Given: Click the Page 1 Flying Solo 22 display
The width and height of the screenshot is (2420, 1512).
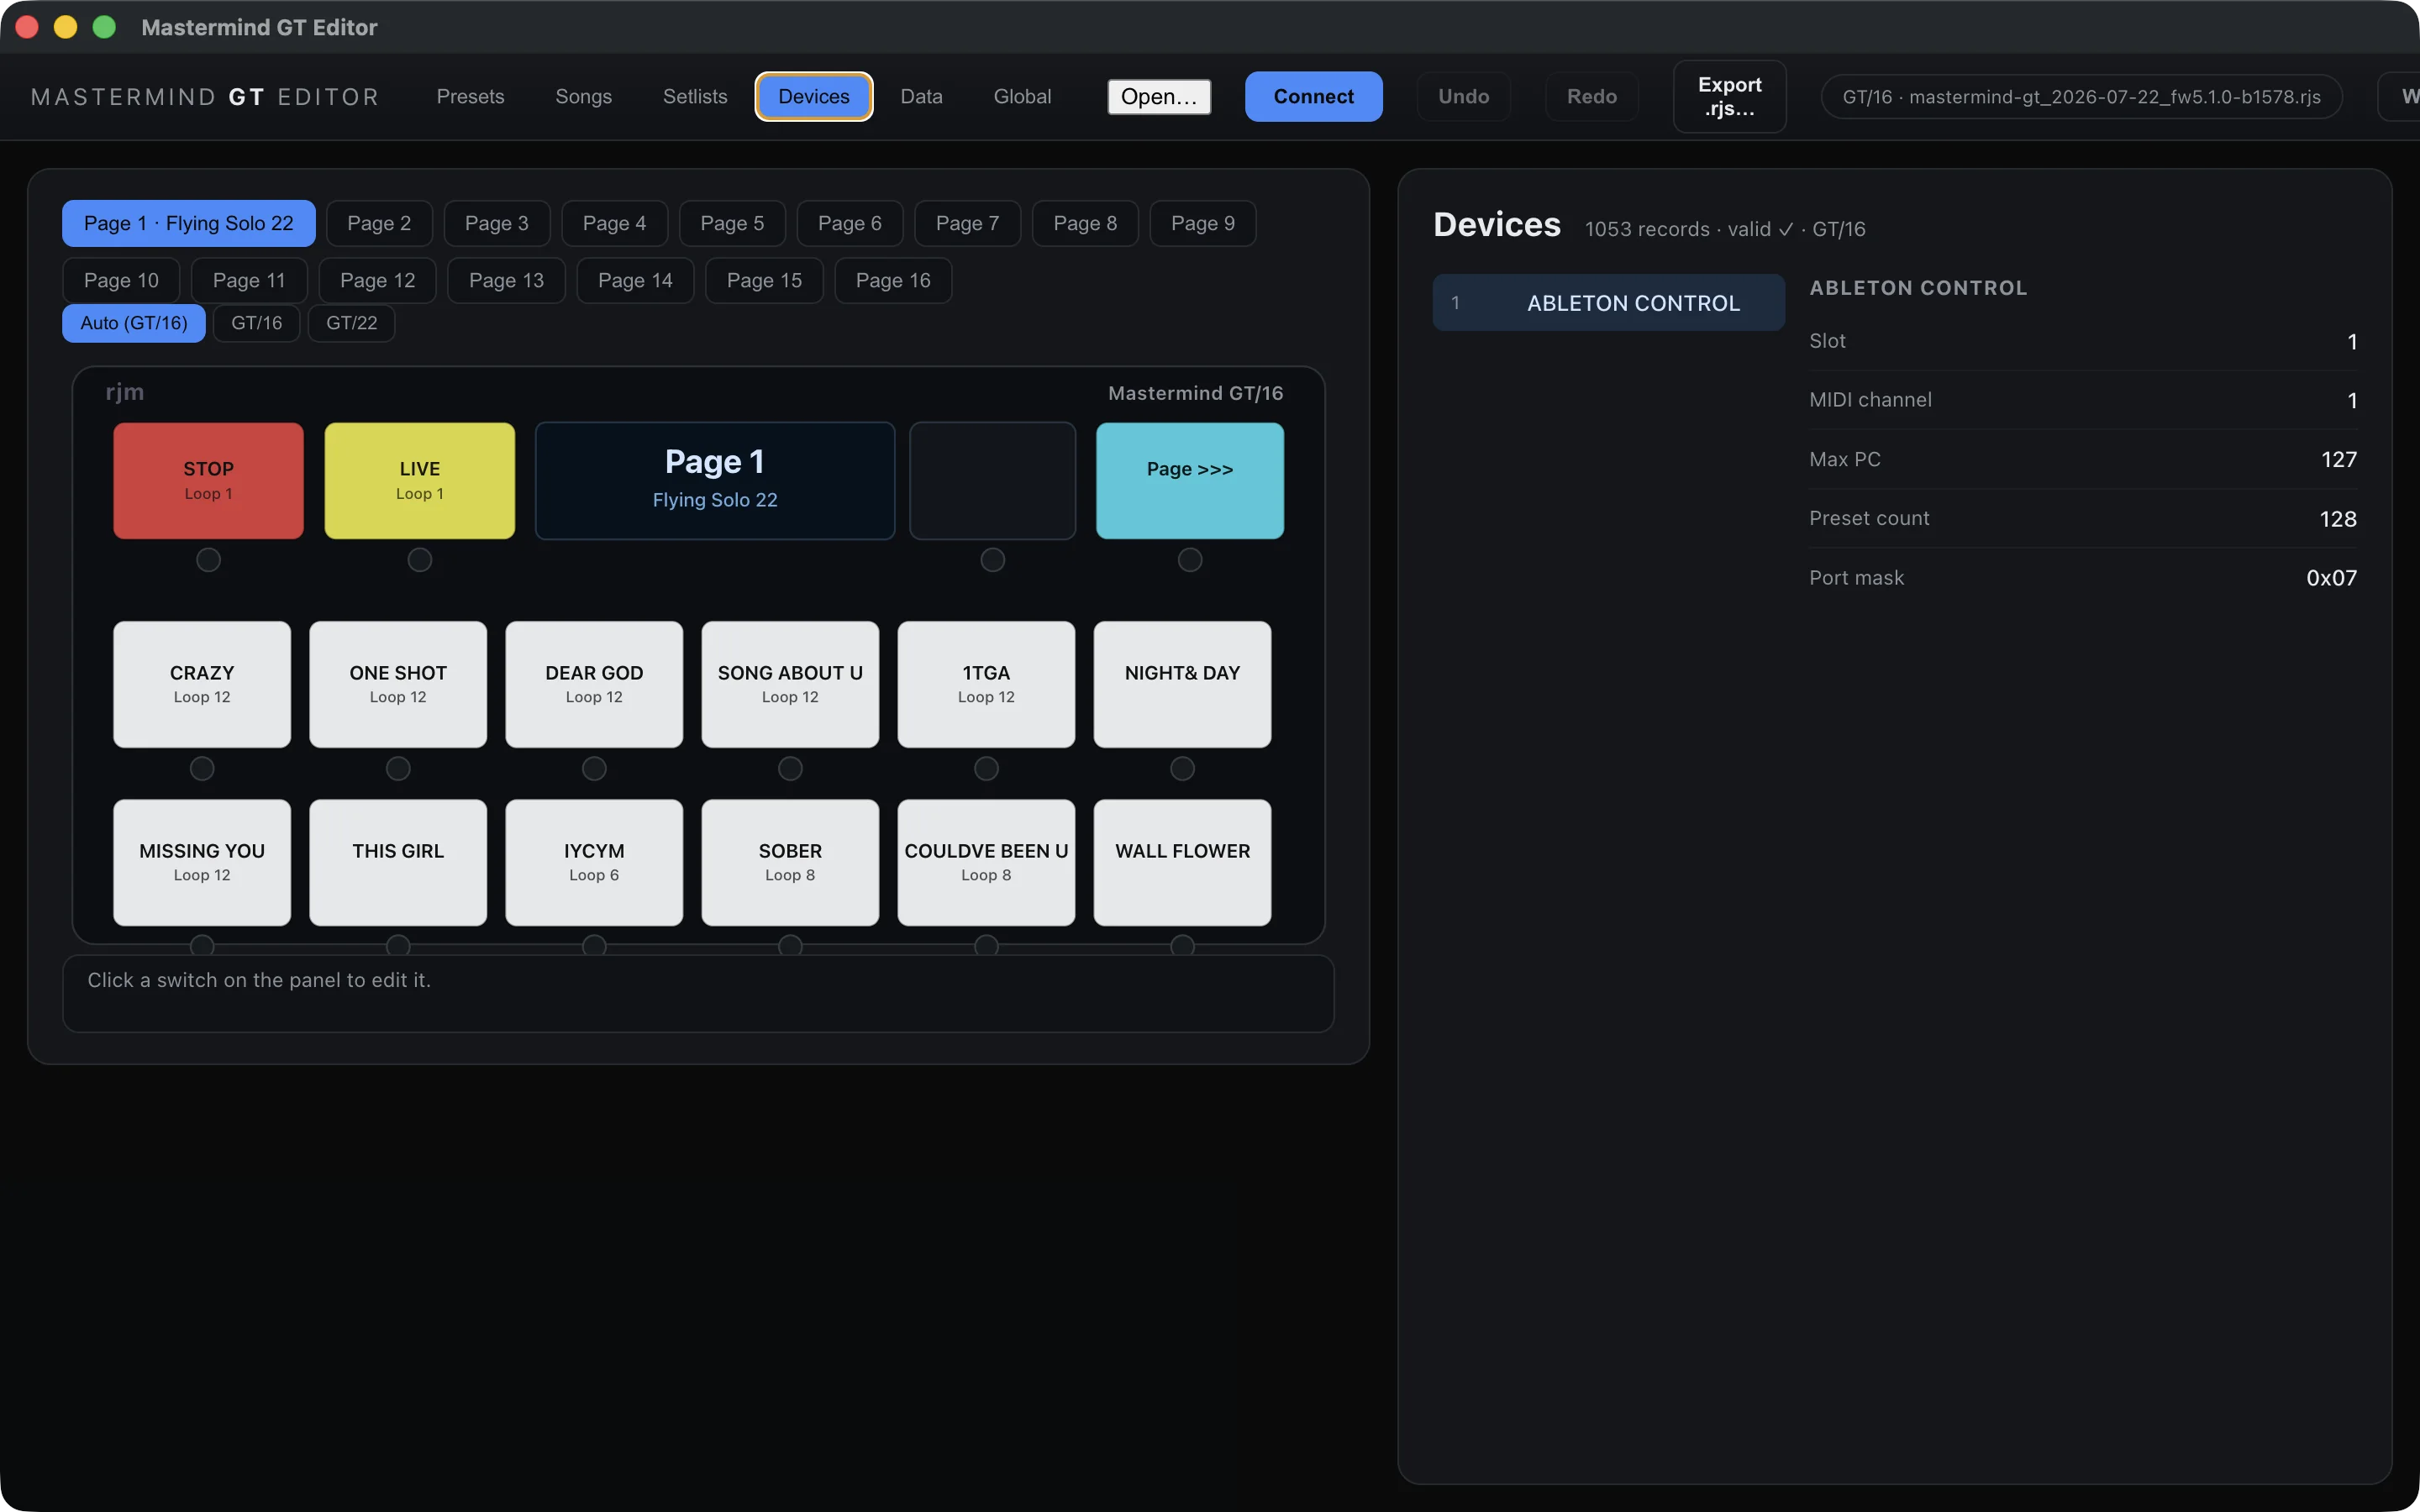Looking at the screenshot, I should [715, 480].
